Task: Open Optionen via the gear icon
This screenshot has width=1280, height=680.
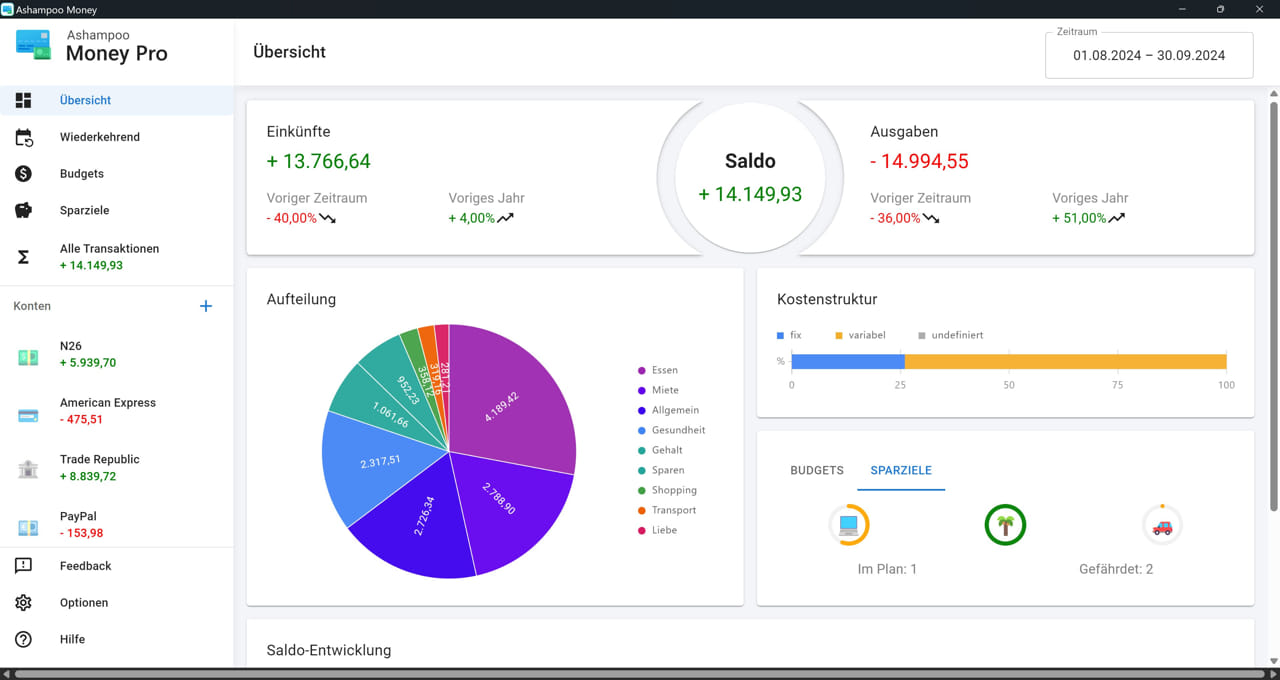Action: tap(22, 602)
